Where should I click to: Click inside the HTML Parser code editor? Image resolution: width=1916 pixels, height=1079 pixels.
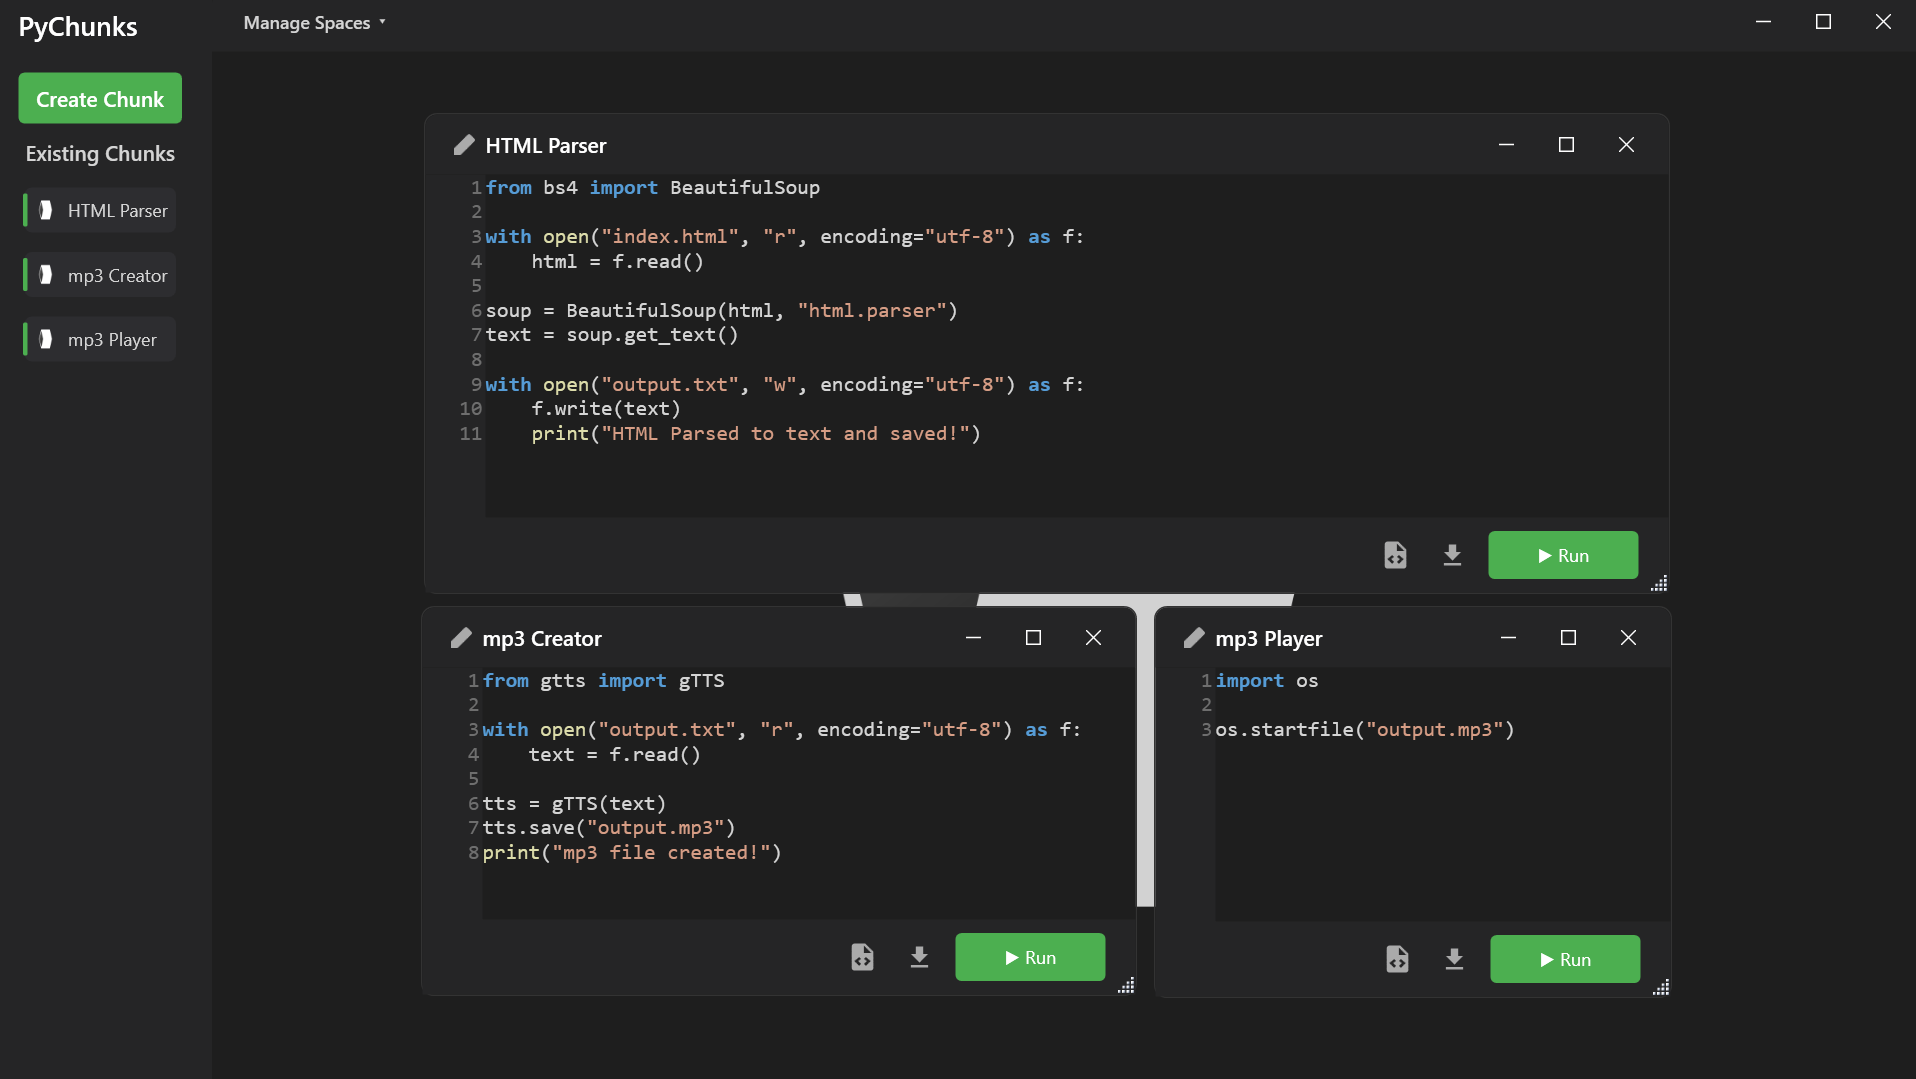point(1076,346)
